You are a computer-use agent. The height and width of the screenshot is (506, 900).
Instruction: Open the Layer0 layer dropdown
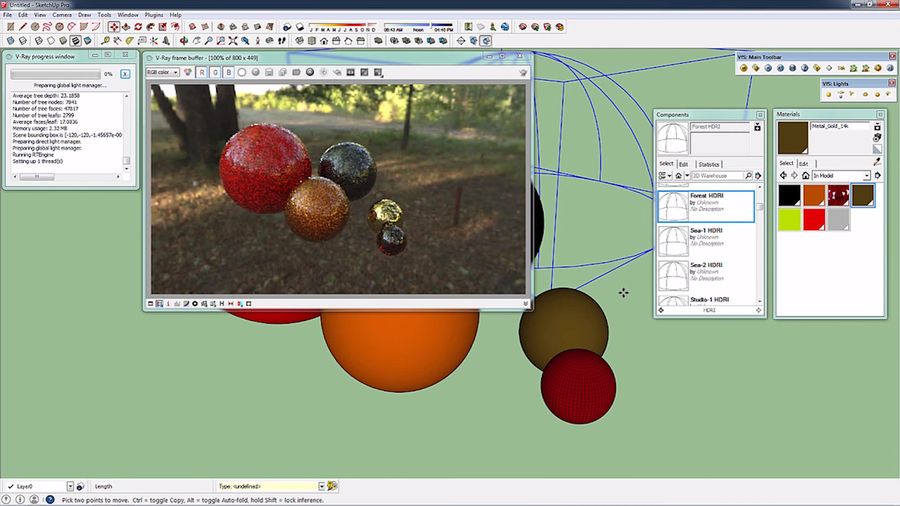(70, 486)
